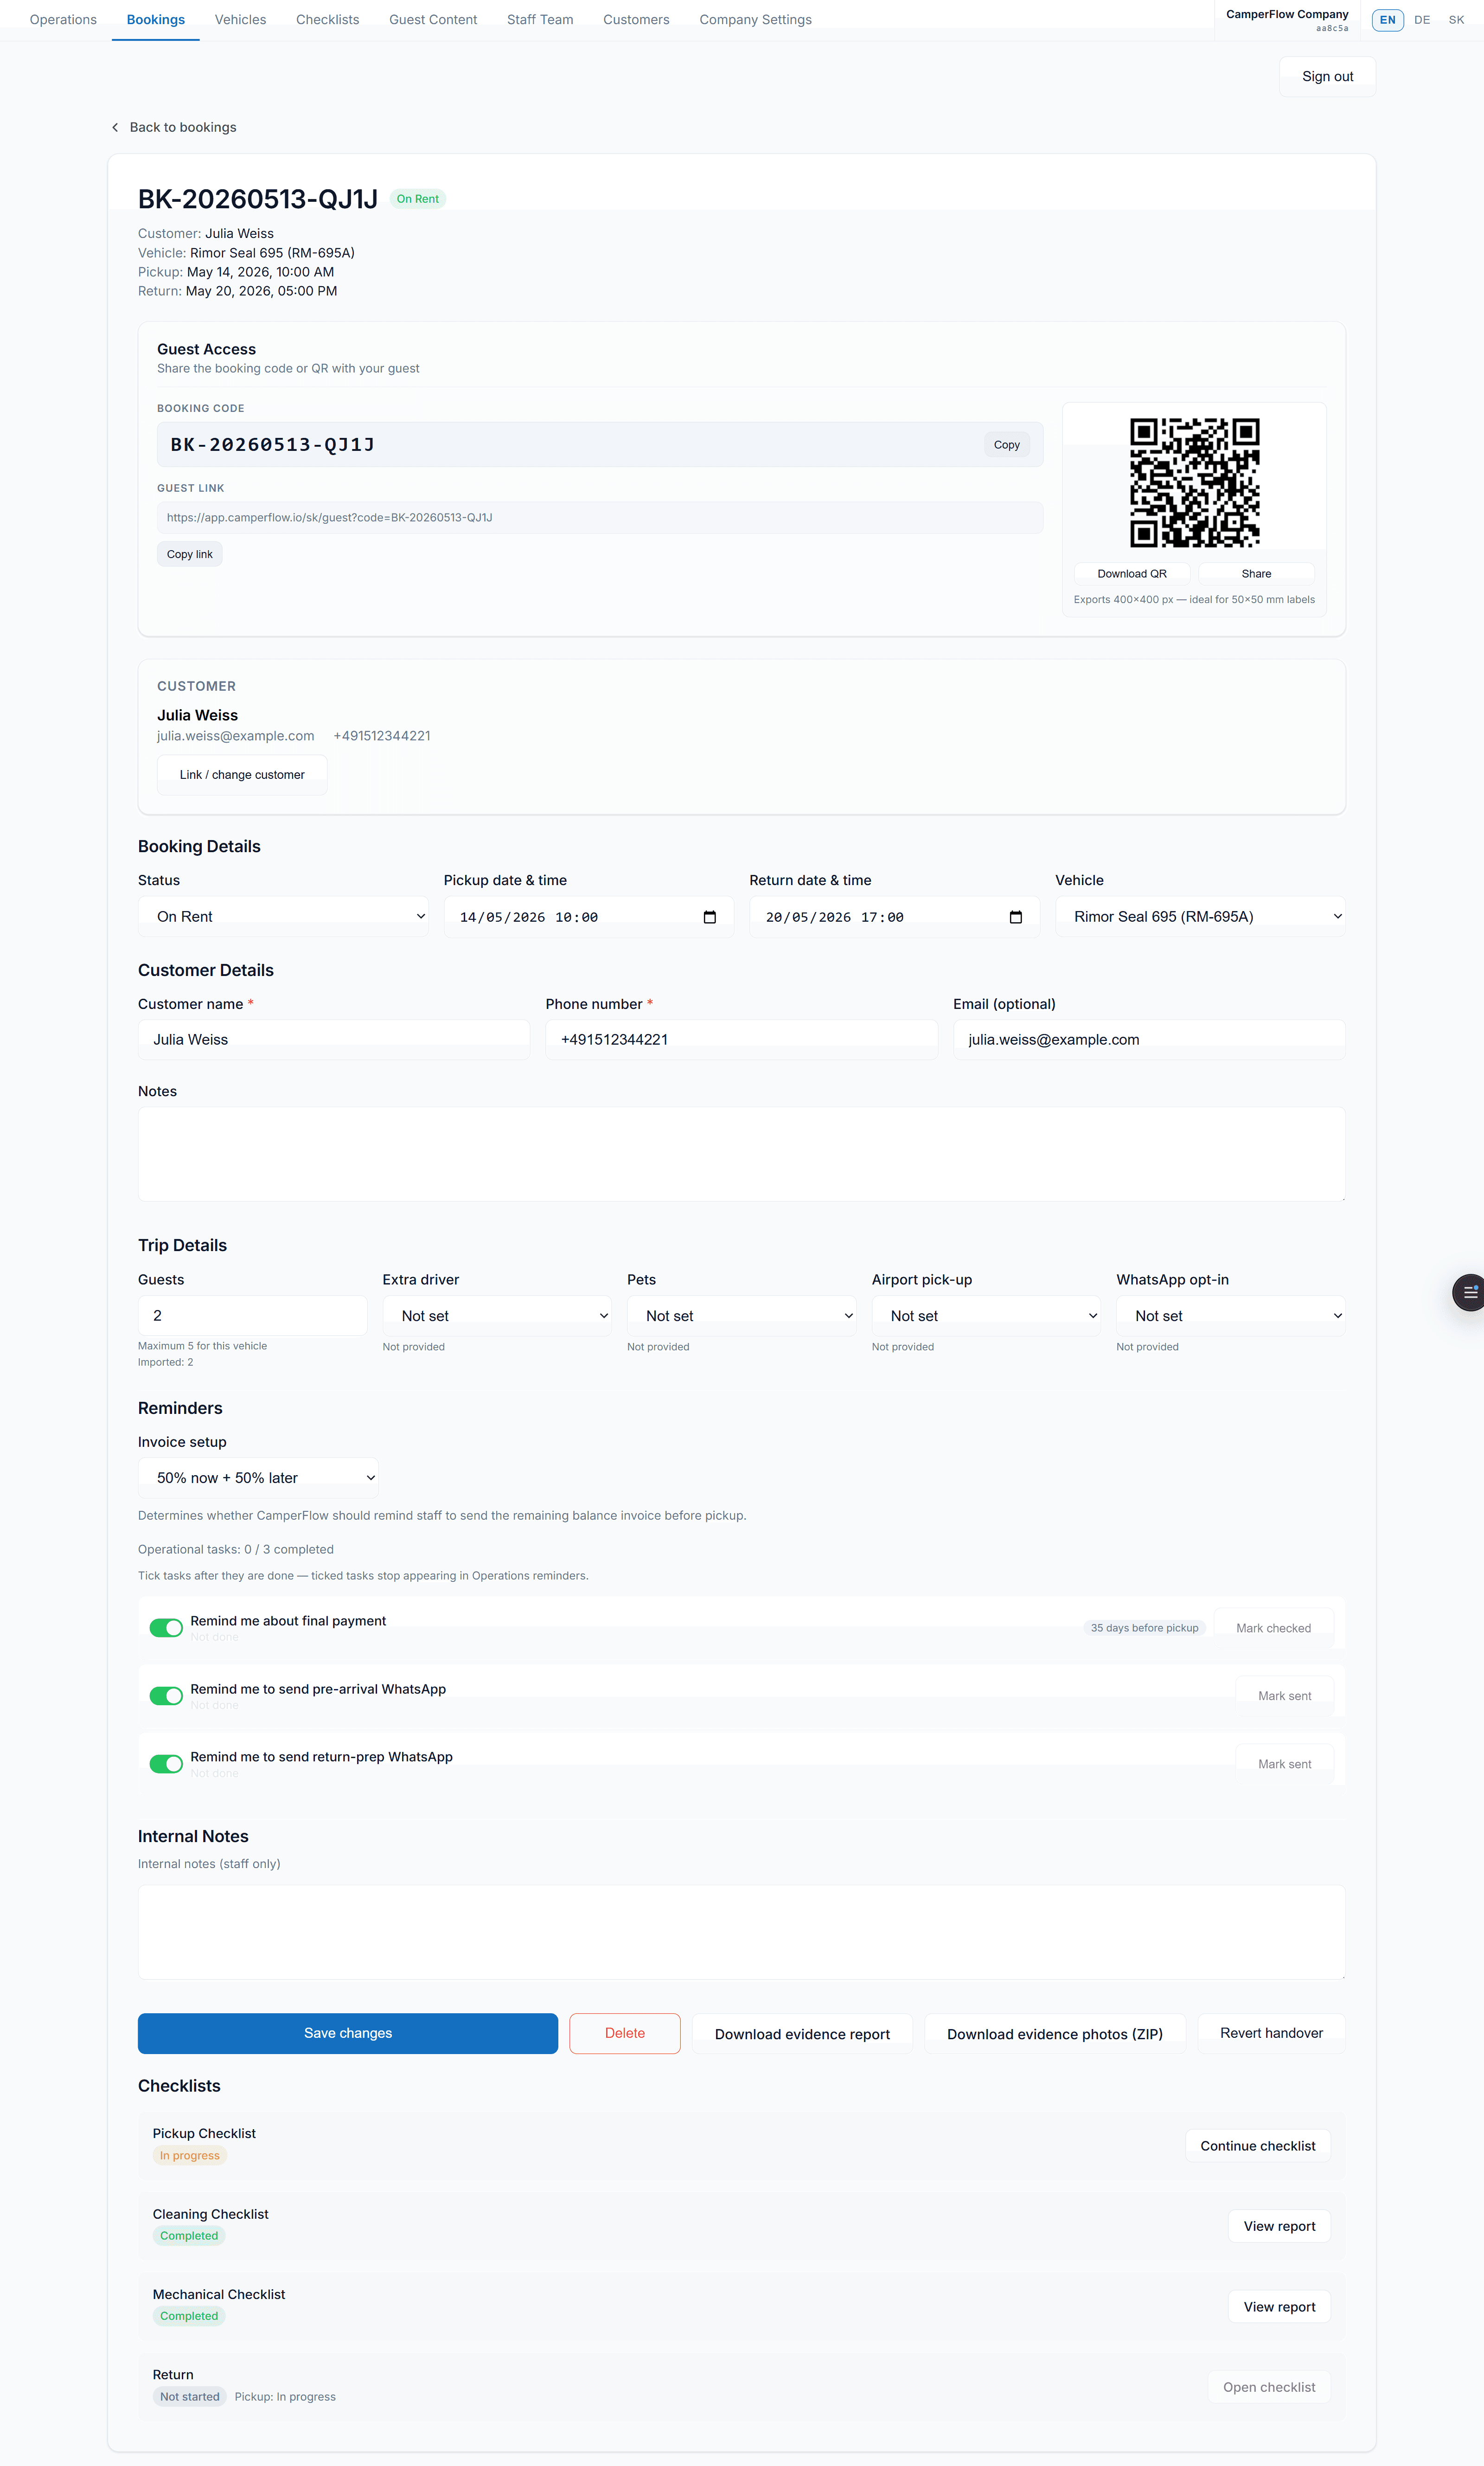This screenshot has width=1484, height=2466.
Task: Expand the Pets dropdown
Action: 742,1316
